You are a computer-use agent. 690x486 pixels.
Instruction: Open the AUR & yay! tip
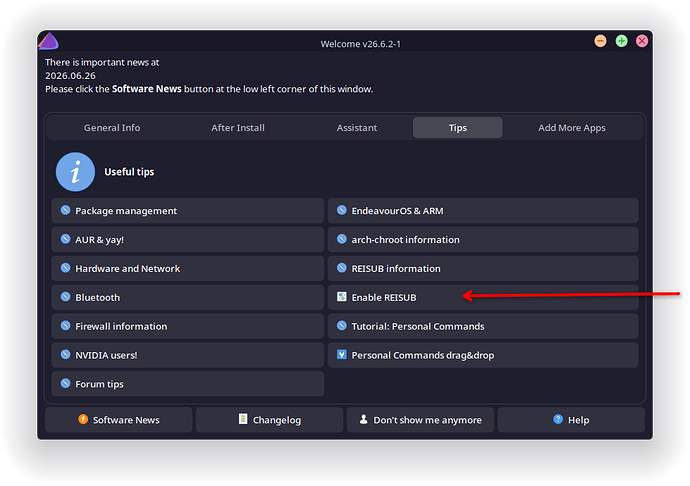coord(188,239)
